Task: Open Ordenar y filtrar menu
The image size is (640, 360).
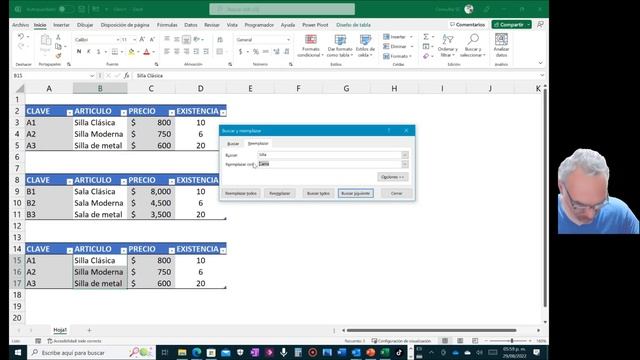Action: pyautogui.click(x=448, y=46)
